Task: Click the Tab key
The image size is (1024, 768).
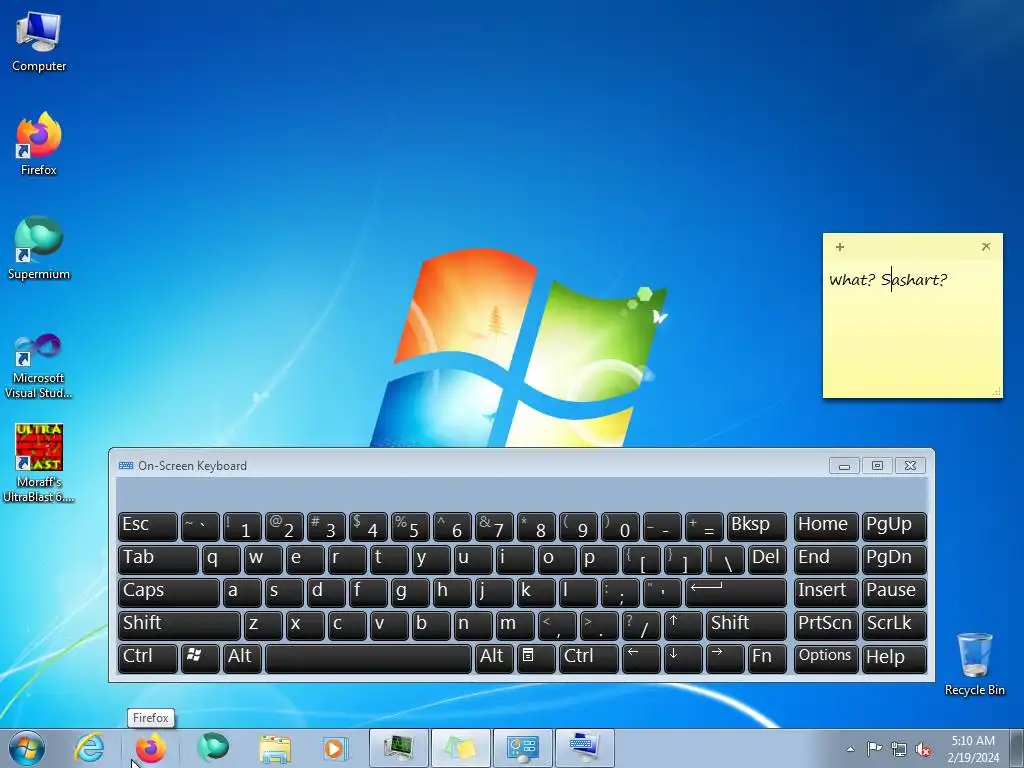Action: (158, 559)
